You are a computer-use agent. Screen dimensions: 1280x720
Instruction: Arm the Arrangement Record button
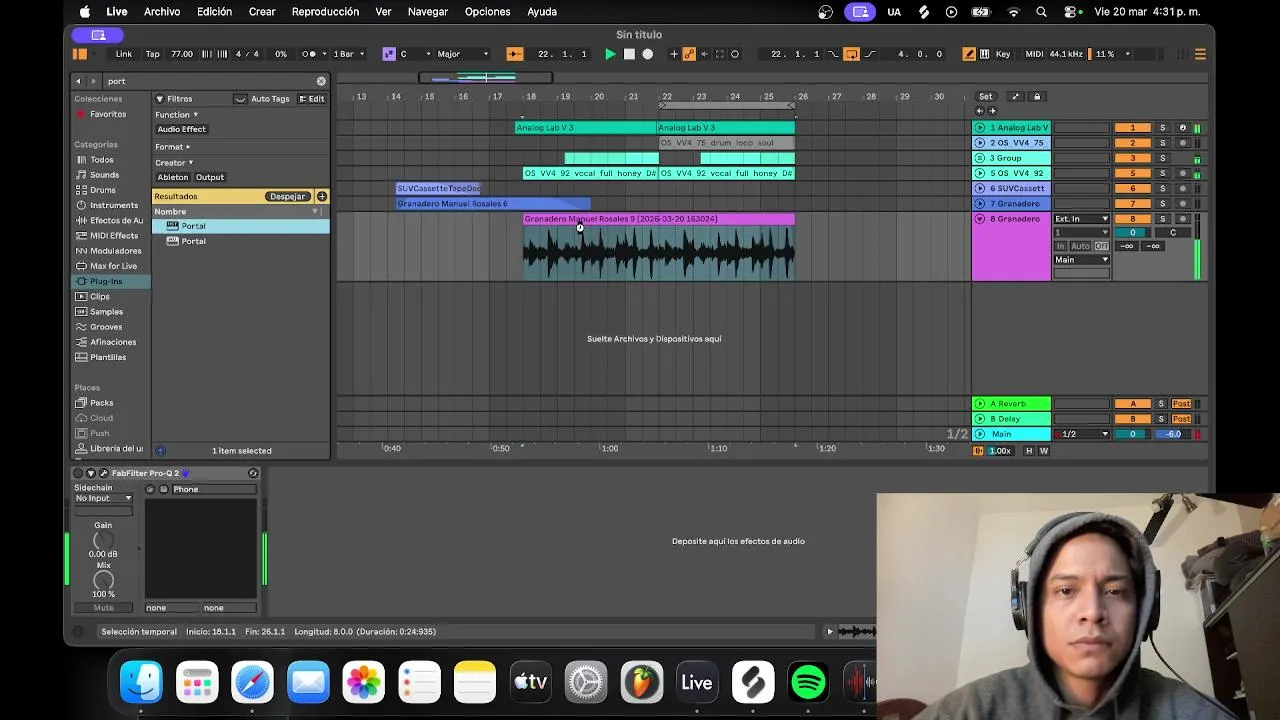648,54
